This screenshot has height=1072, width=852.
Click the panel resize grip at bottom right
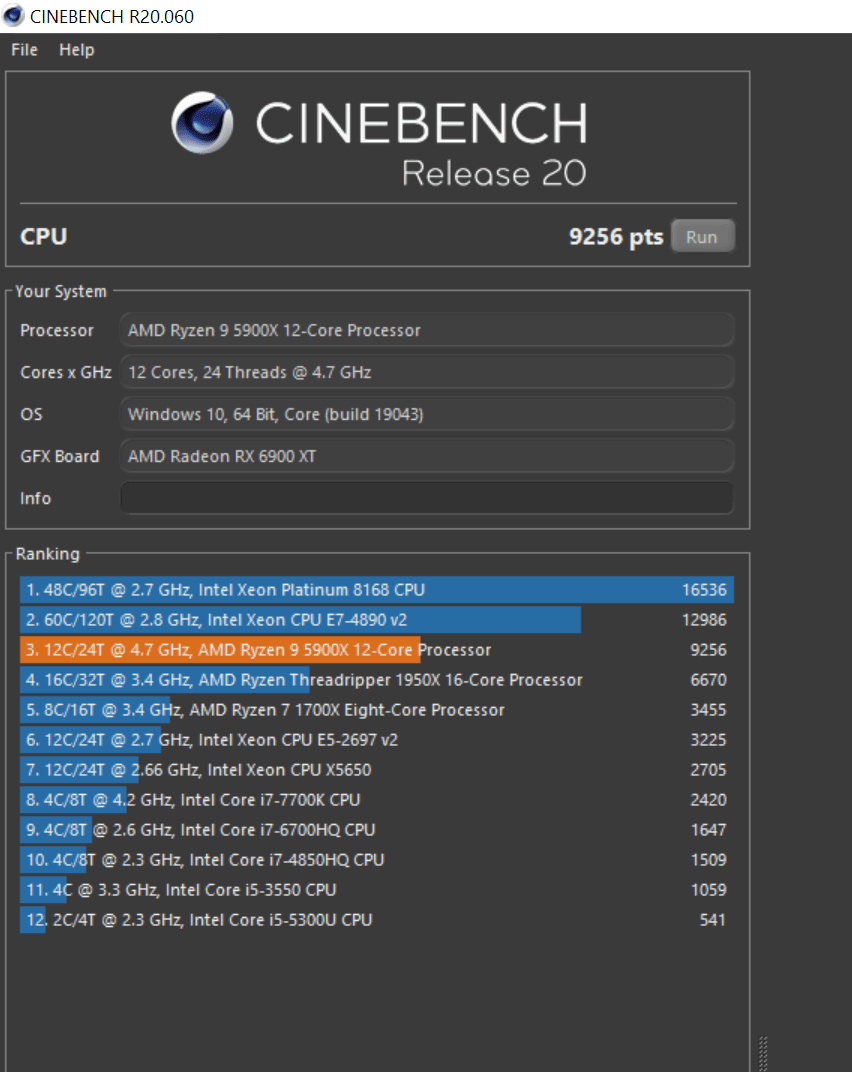coord(763,1054)
